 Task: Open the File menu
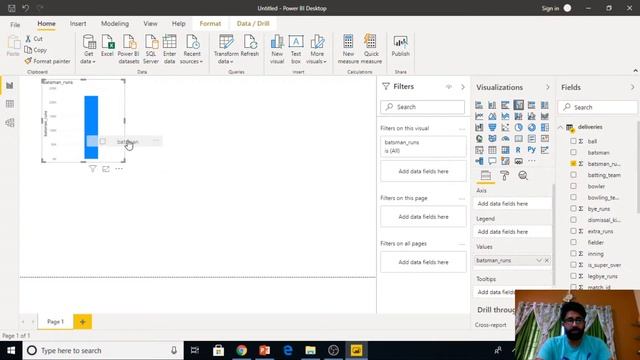point(15,24)
